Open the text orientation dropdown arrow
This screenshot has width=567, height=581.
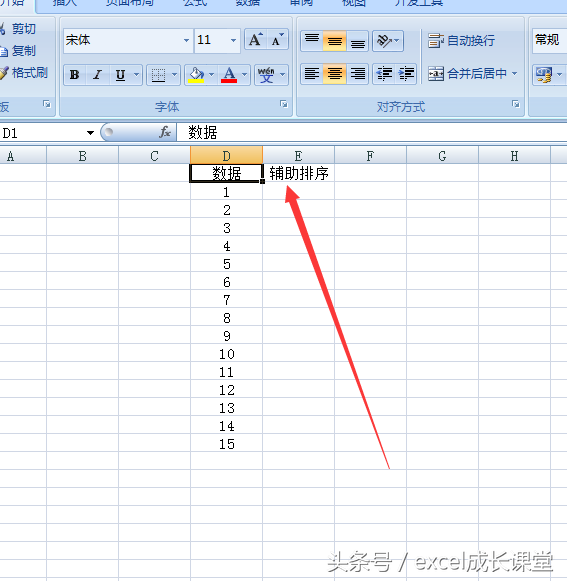click(x=398, y=40)
